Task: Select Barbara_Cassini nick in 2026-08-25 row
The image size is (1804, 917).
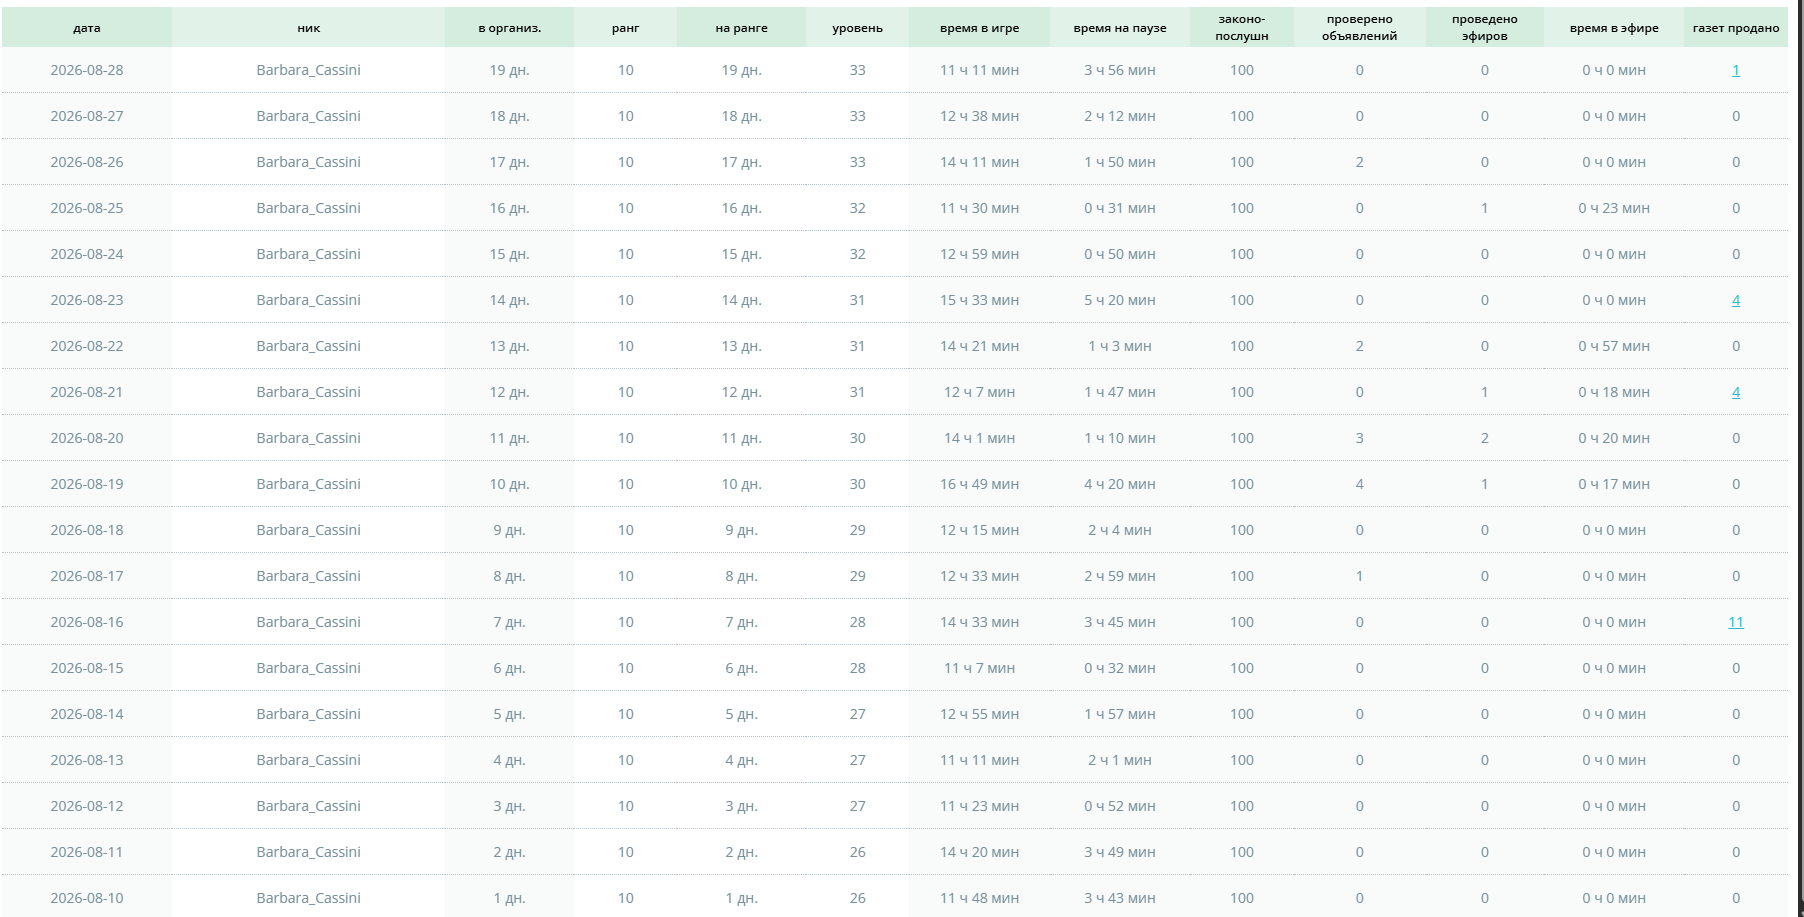Action: pyautogui.click(x=308, y=208)
